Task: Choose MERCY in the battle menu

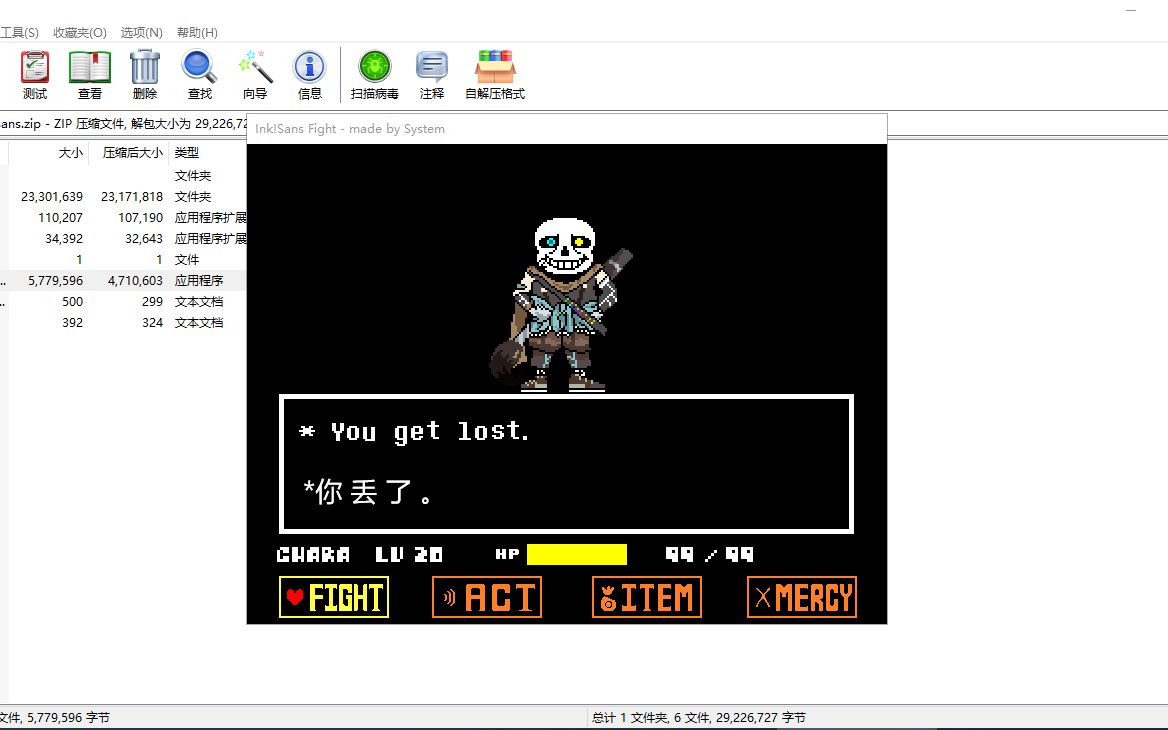Action: 801,597
